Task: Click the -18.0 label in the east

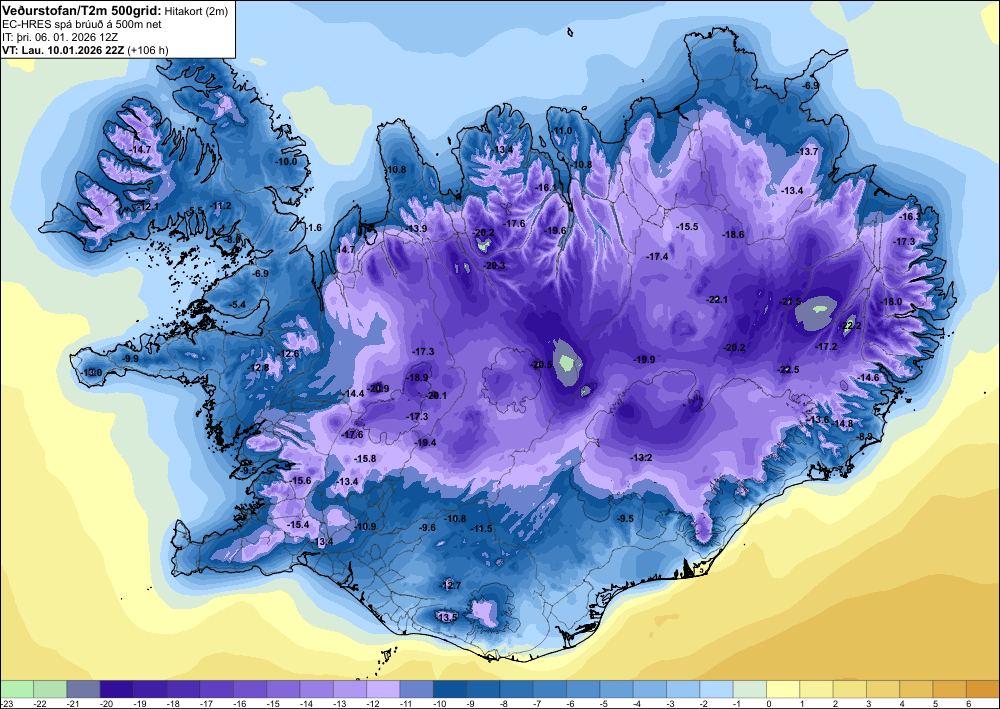Action: pos(892,302)
